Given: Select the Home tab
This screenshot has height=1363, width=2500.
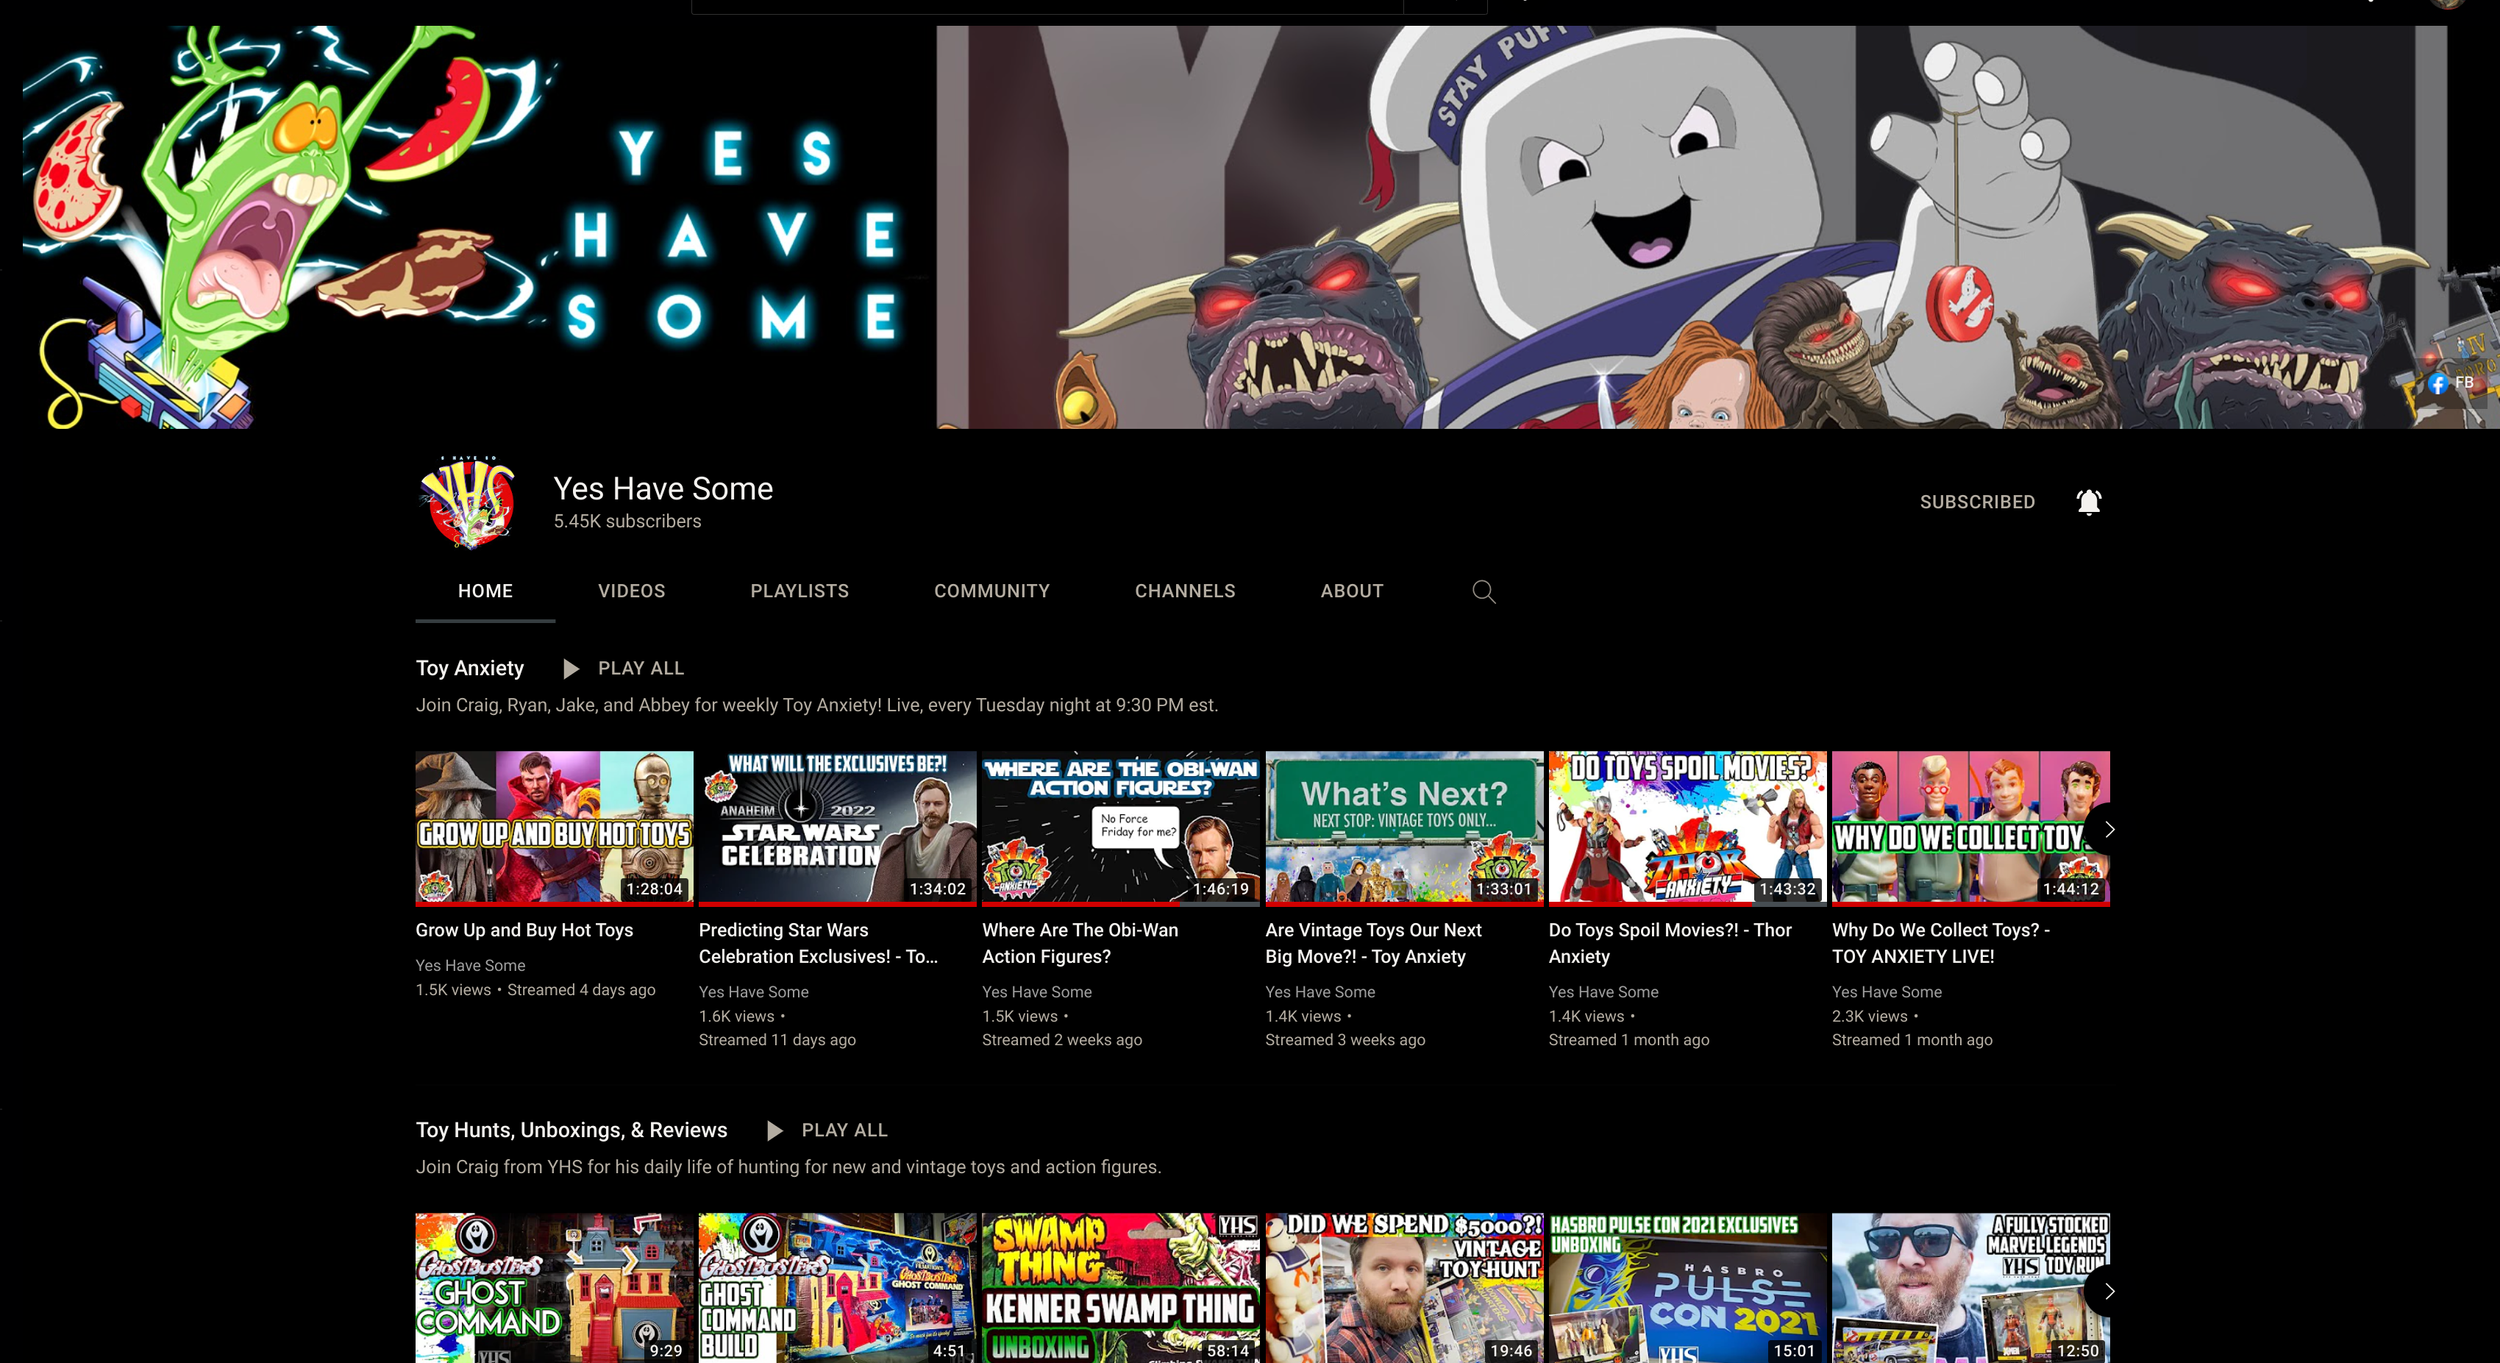Looking at the screenshot, I should [485, 591].
